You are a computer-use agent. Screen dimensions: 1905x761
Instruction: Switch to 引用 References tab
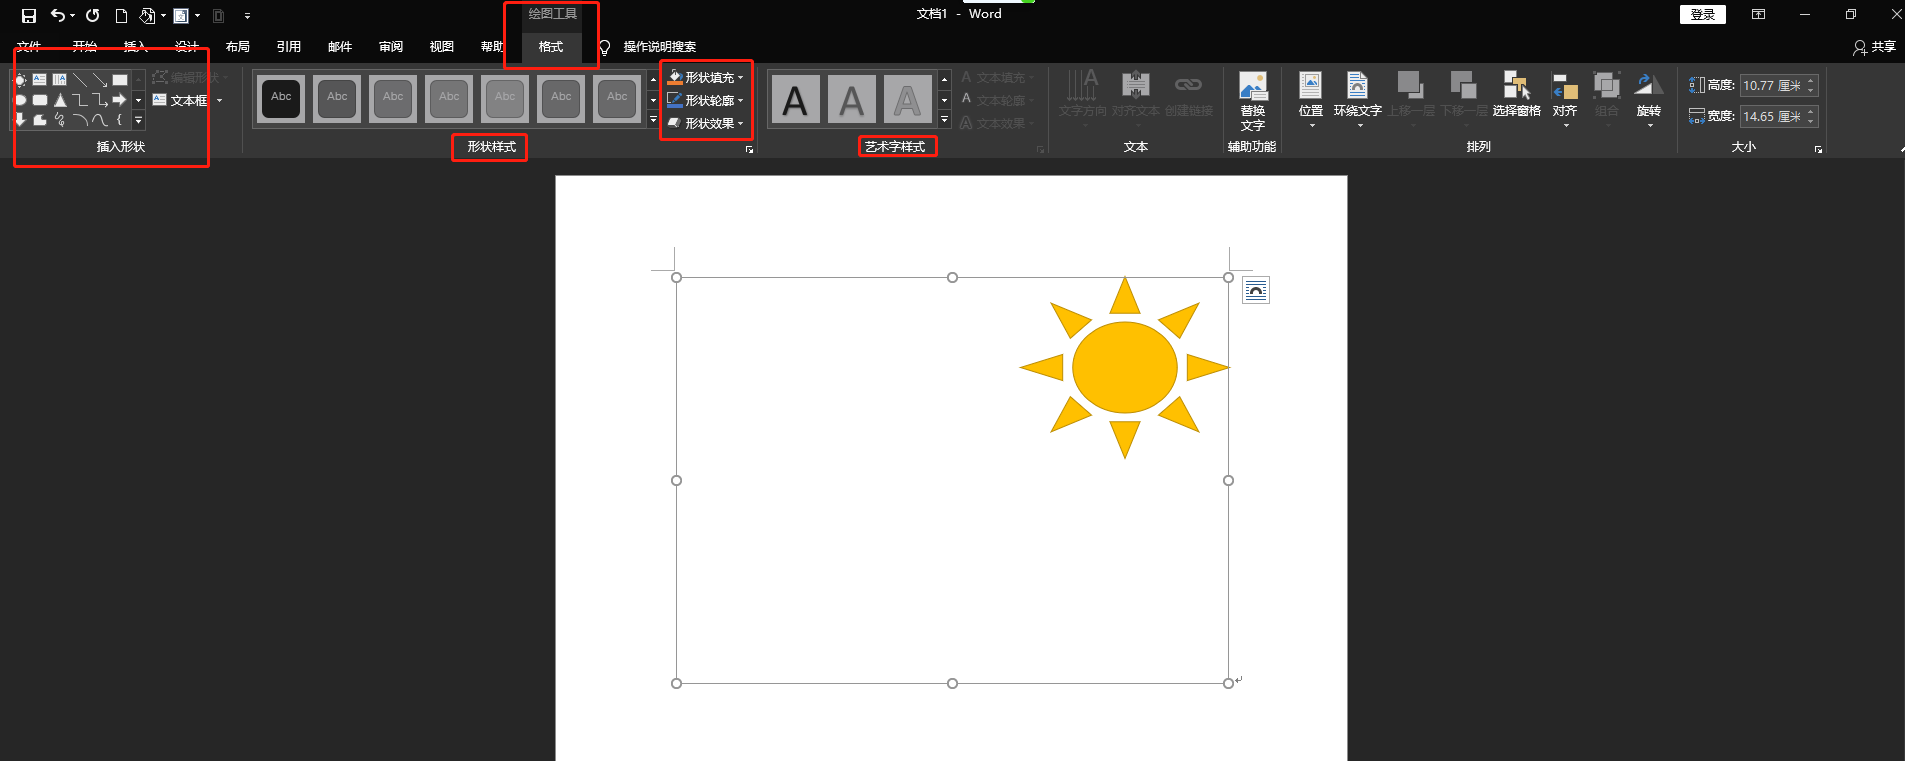(x=289, y=47)
